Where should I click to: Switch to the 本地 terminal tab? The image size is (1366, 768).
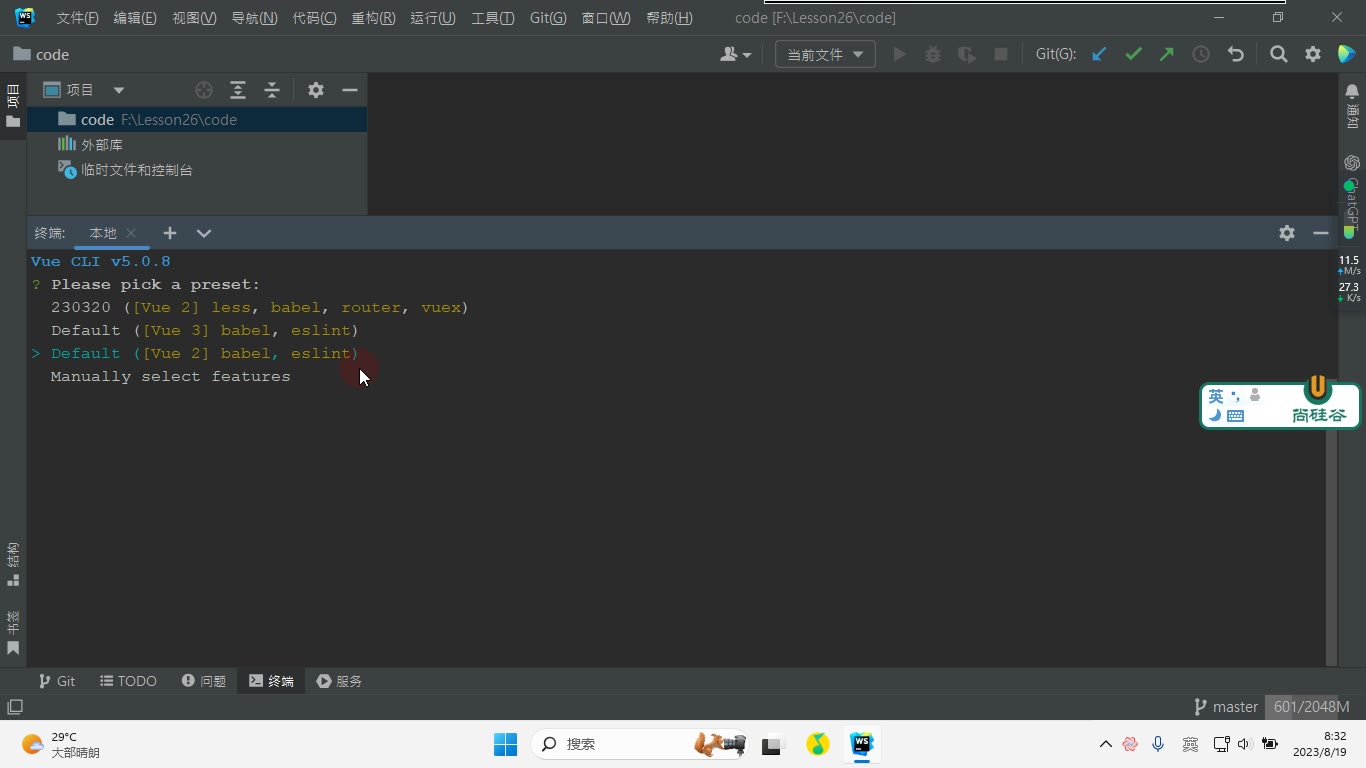point(103,233)
